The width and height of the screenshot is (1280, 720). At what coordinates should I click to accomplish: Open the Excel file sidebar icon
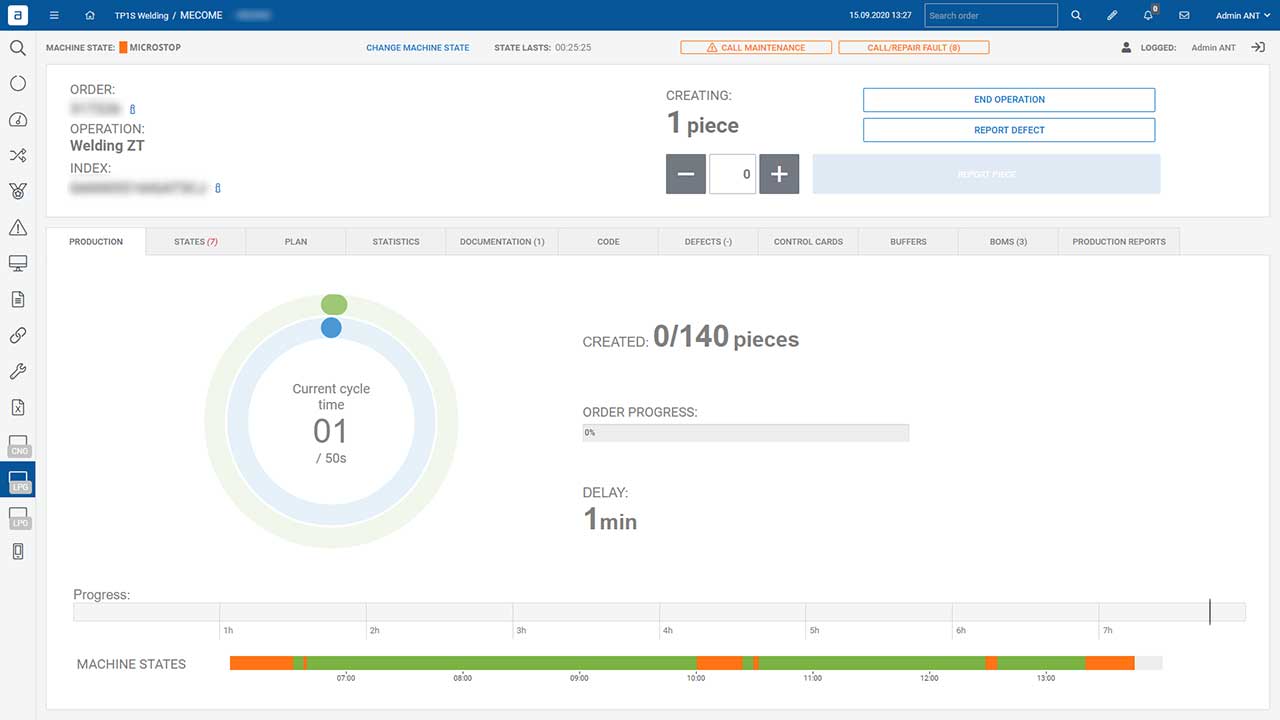(17, 407)
